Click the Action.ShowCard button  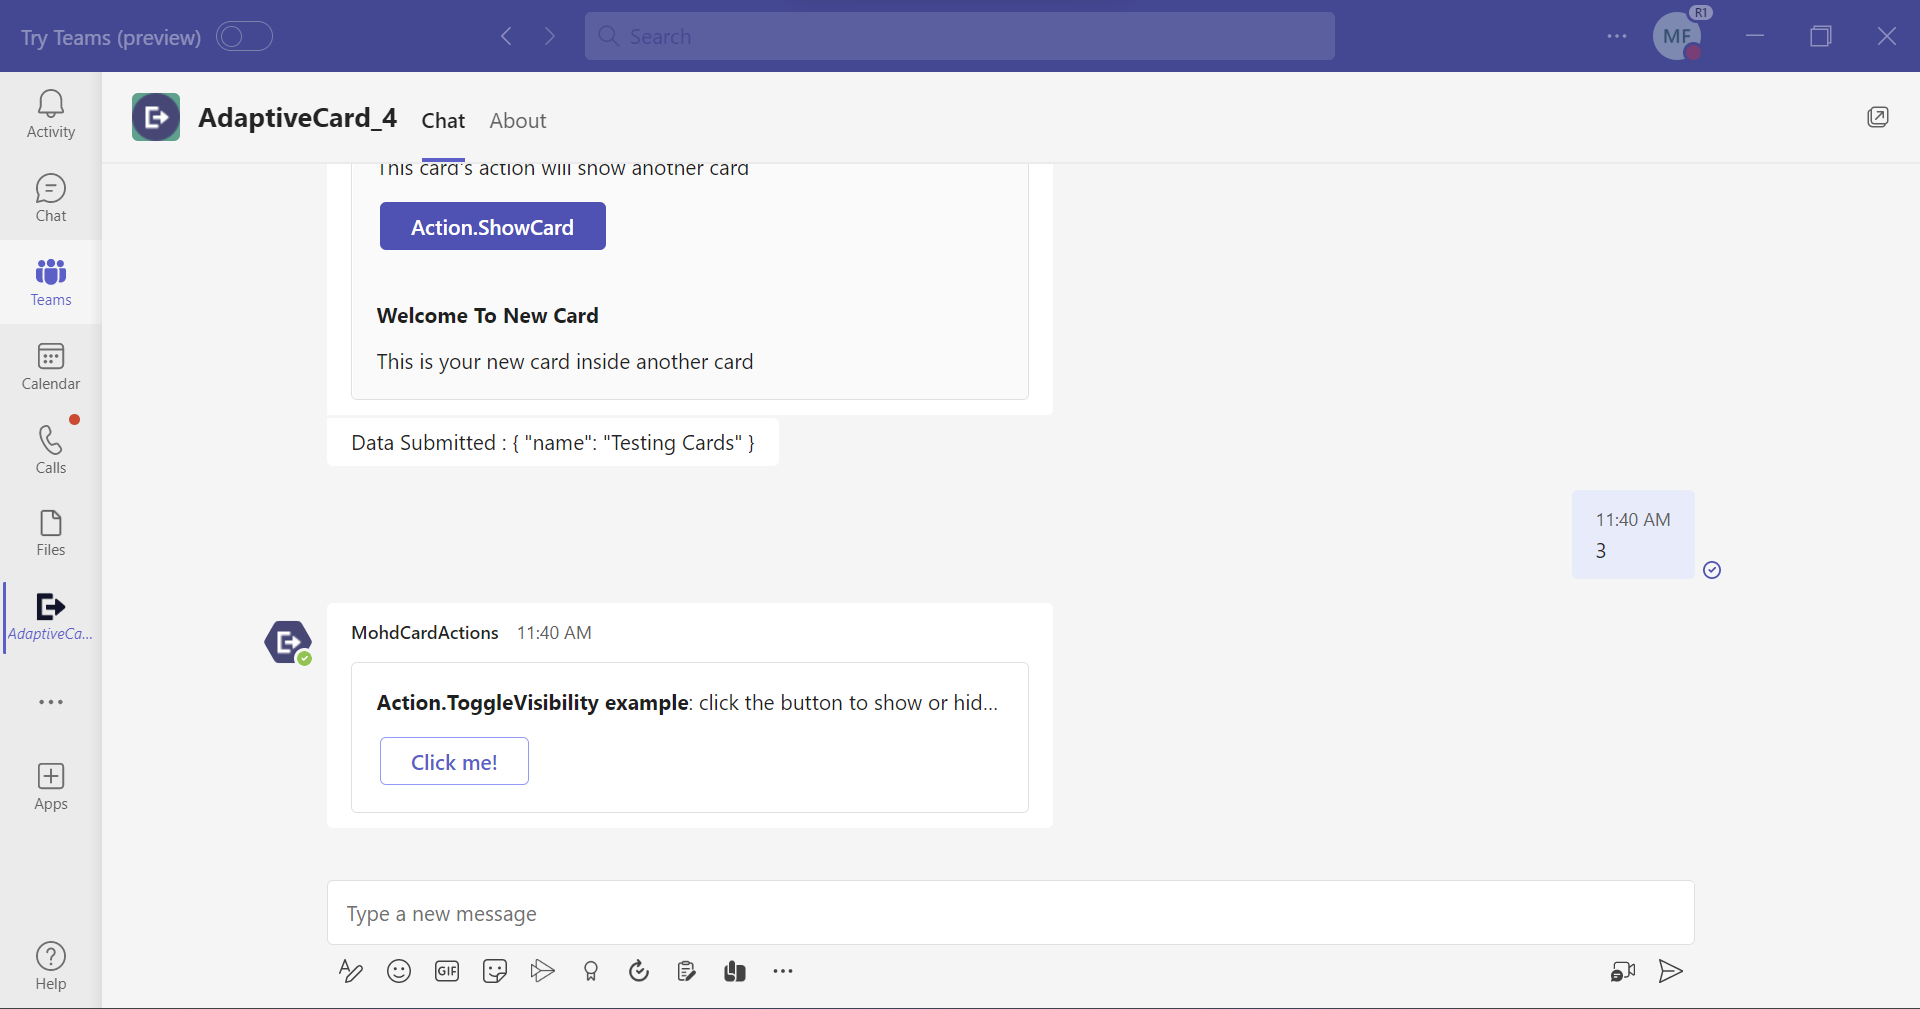[493, 226]
